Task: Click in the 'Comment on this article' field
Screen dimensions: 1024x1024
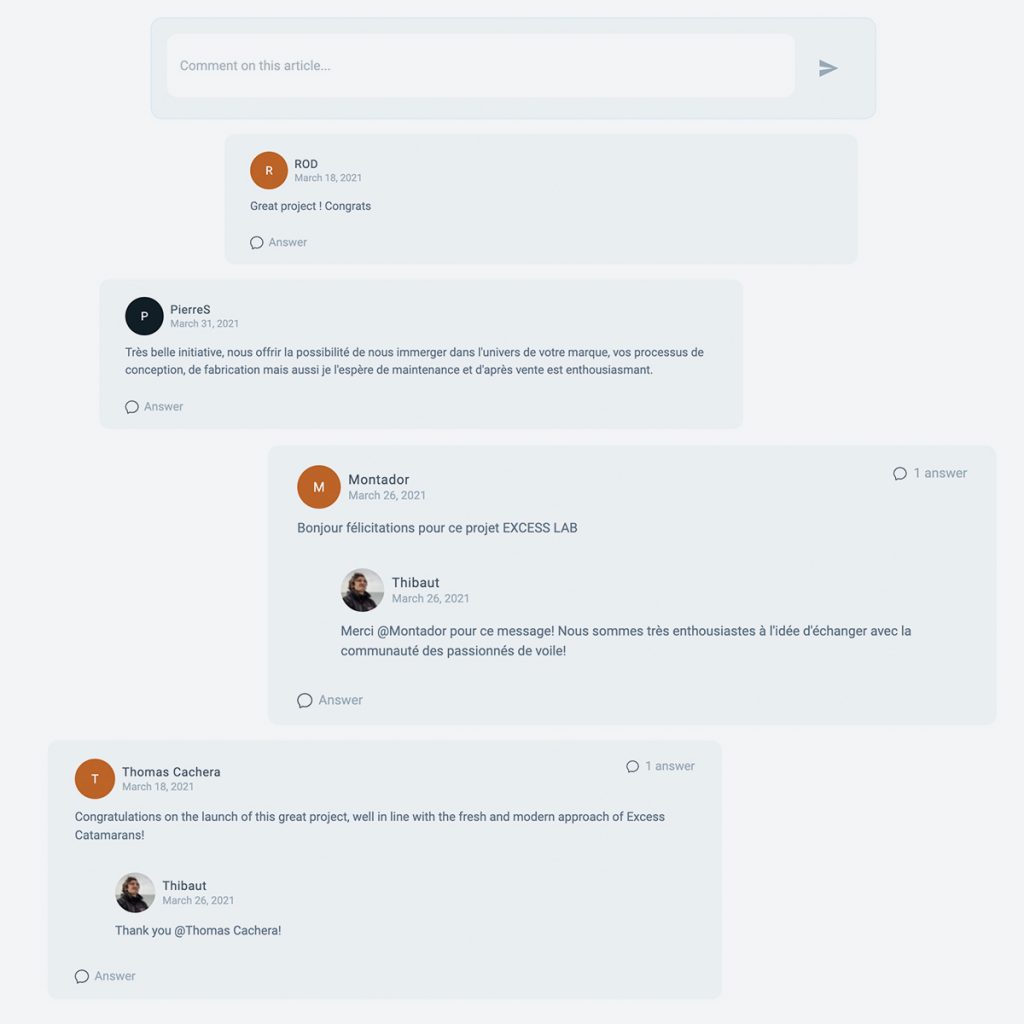Action: tap(480, 66)
